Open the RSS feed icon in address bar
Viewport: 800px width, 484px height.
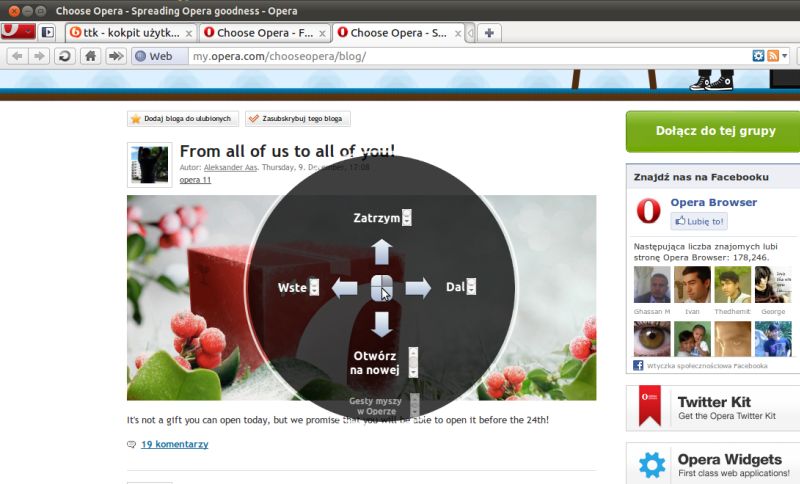click(773, 56)
